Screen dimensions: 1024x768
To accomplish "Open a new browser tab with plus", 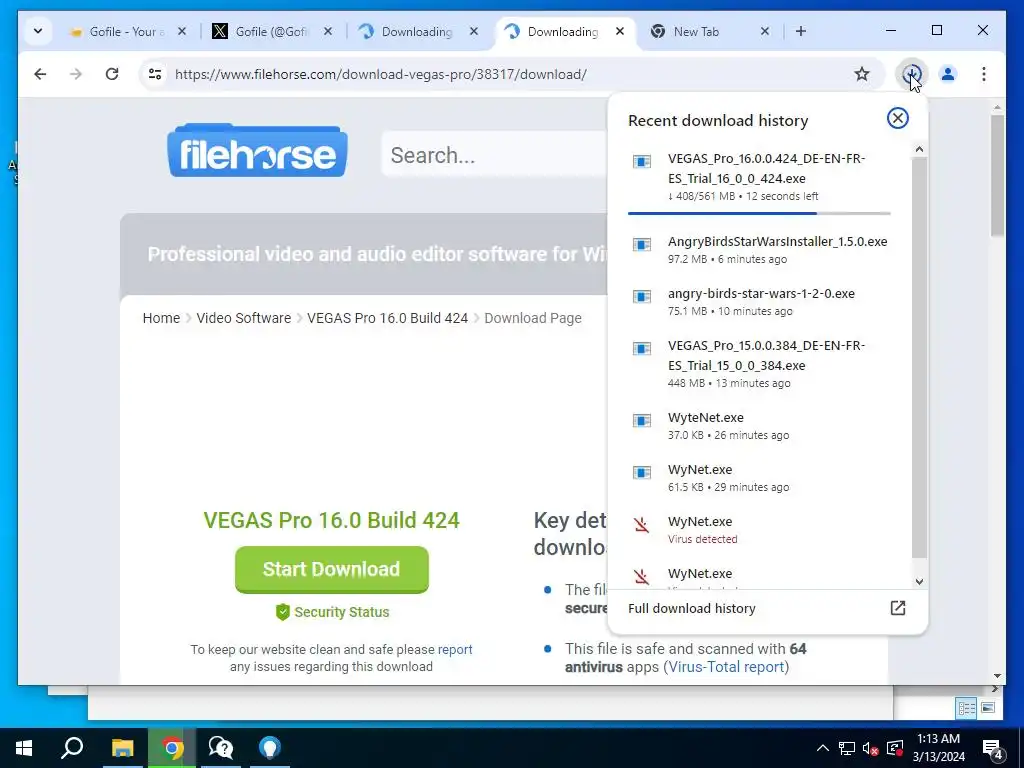I will (x=801, y=31).
